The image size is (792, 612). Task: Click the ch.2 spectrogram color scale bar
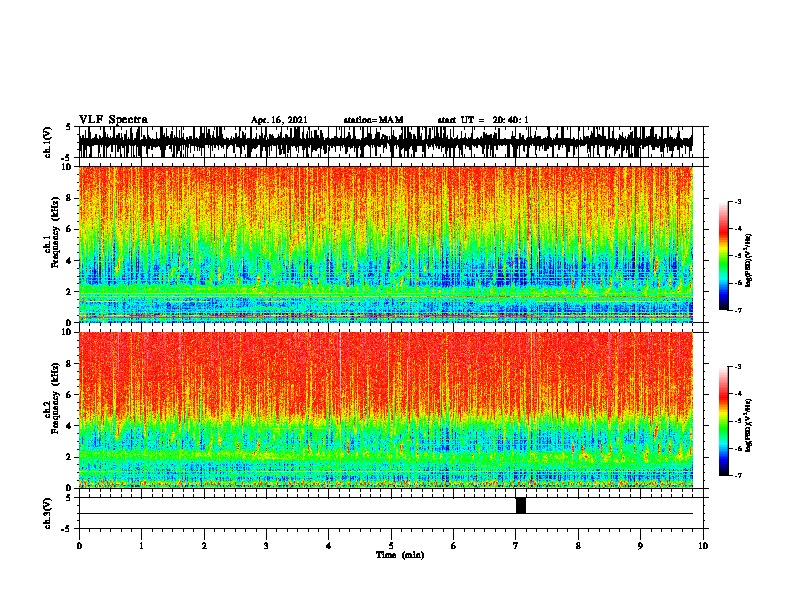tap(724, 421)
